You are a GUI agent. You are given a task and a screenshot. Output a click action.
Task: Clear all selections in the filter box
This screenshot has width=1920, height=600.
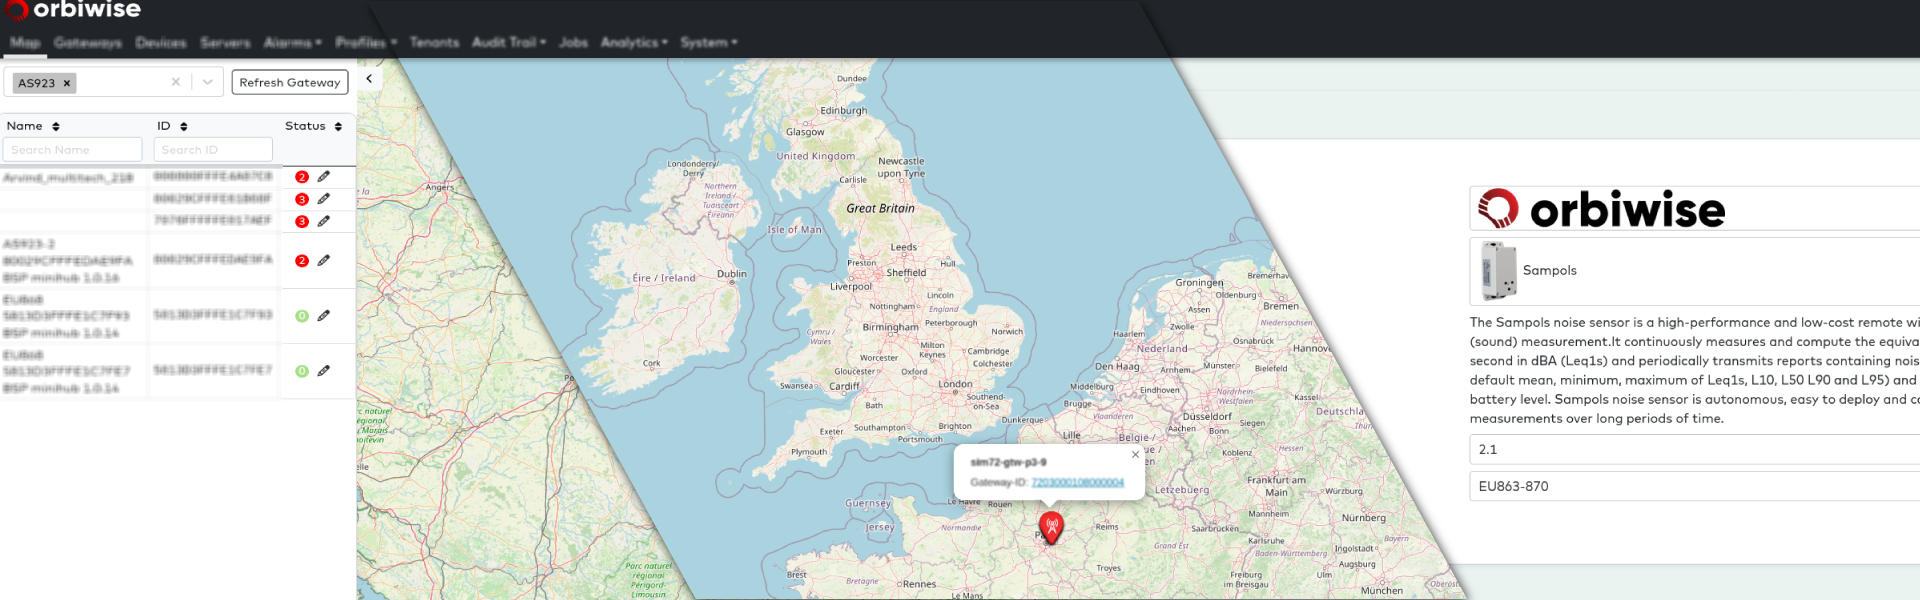click(x=176, y=82)
